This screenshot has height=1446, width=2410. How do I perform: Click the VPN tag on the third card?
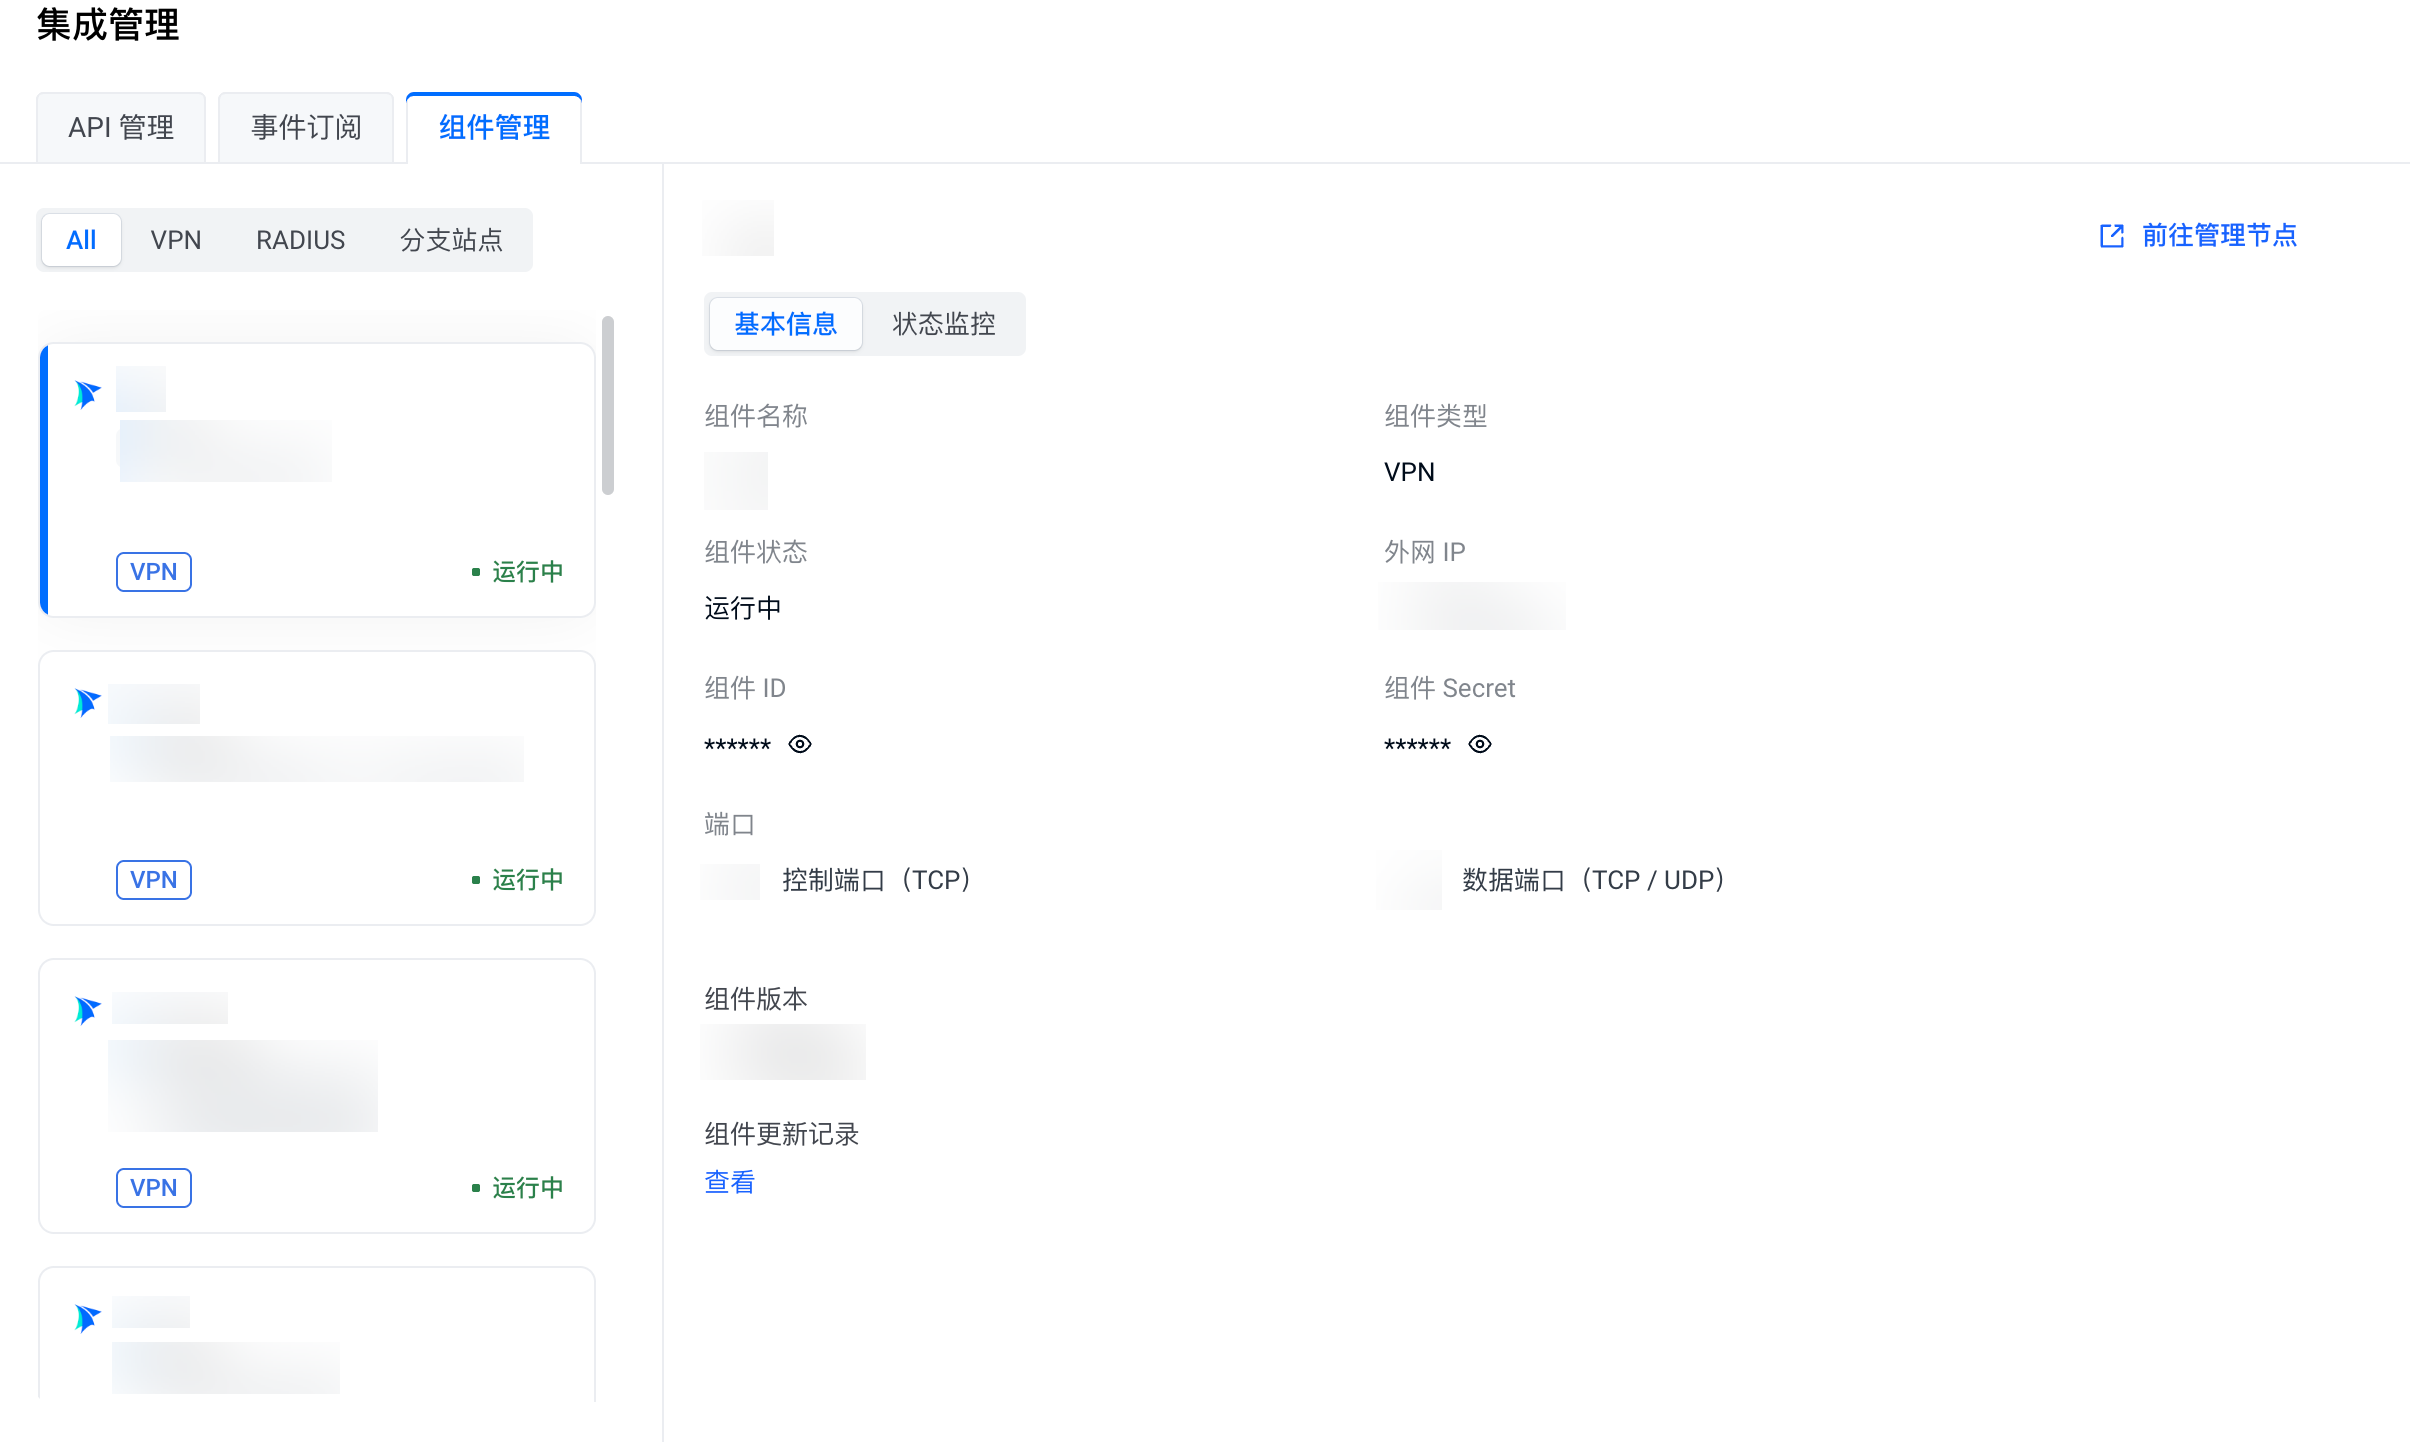pyautogui.click(x=153, y=1188)
